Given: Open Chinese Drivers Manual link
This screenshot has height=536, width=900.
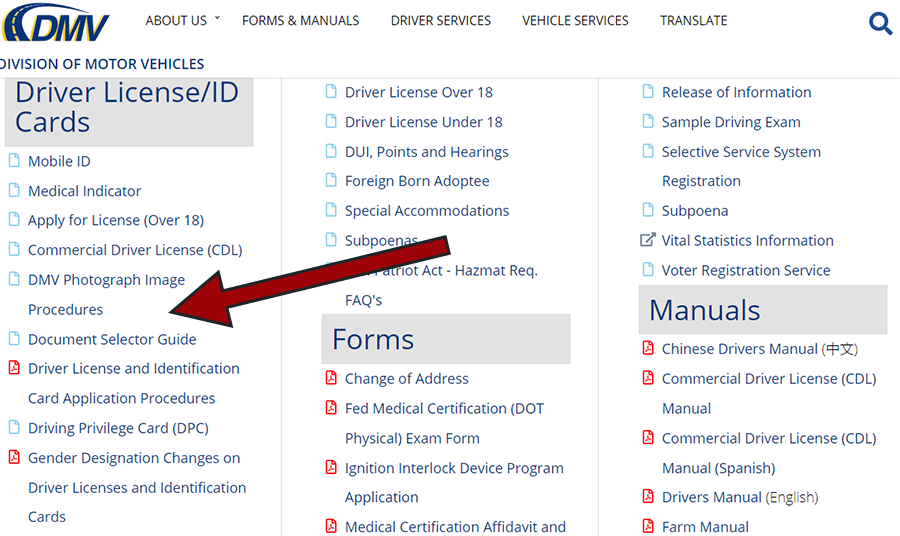Looking at the screenshot, I should tap(759, 349).
